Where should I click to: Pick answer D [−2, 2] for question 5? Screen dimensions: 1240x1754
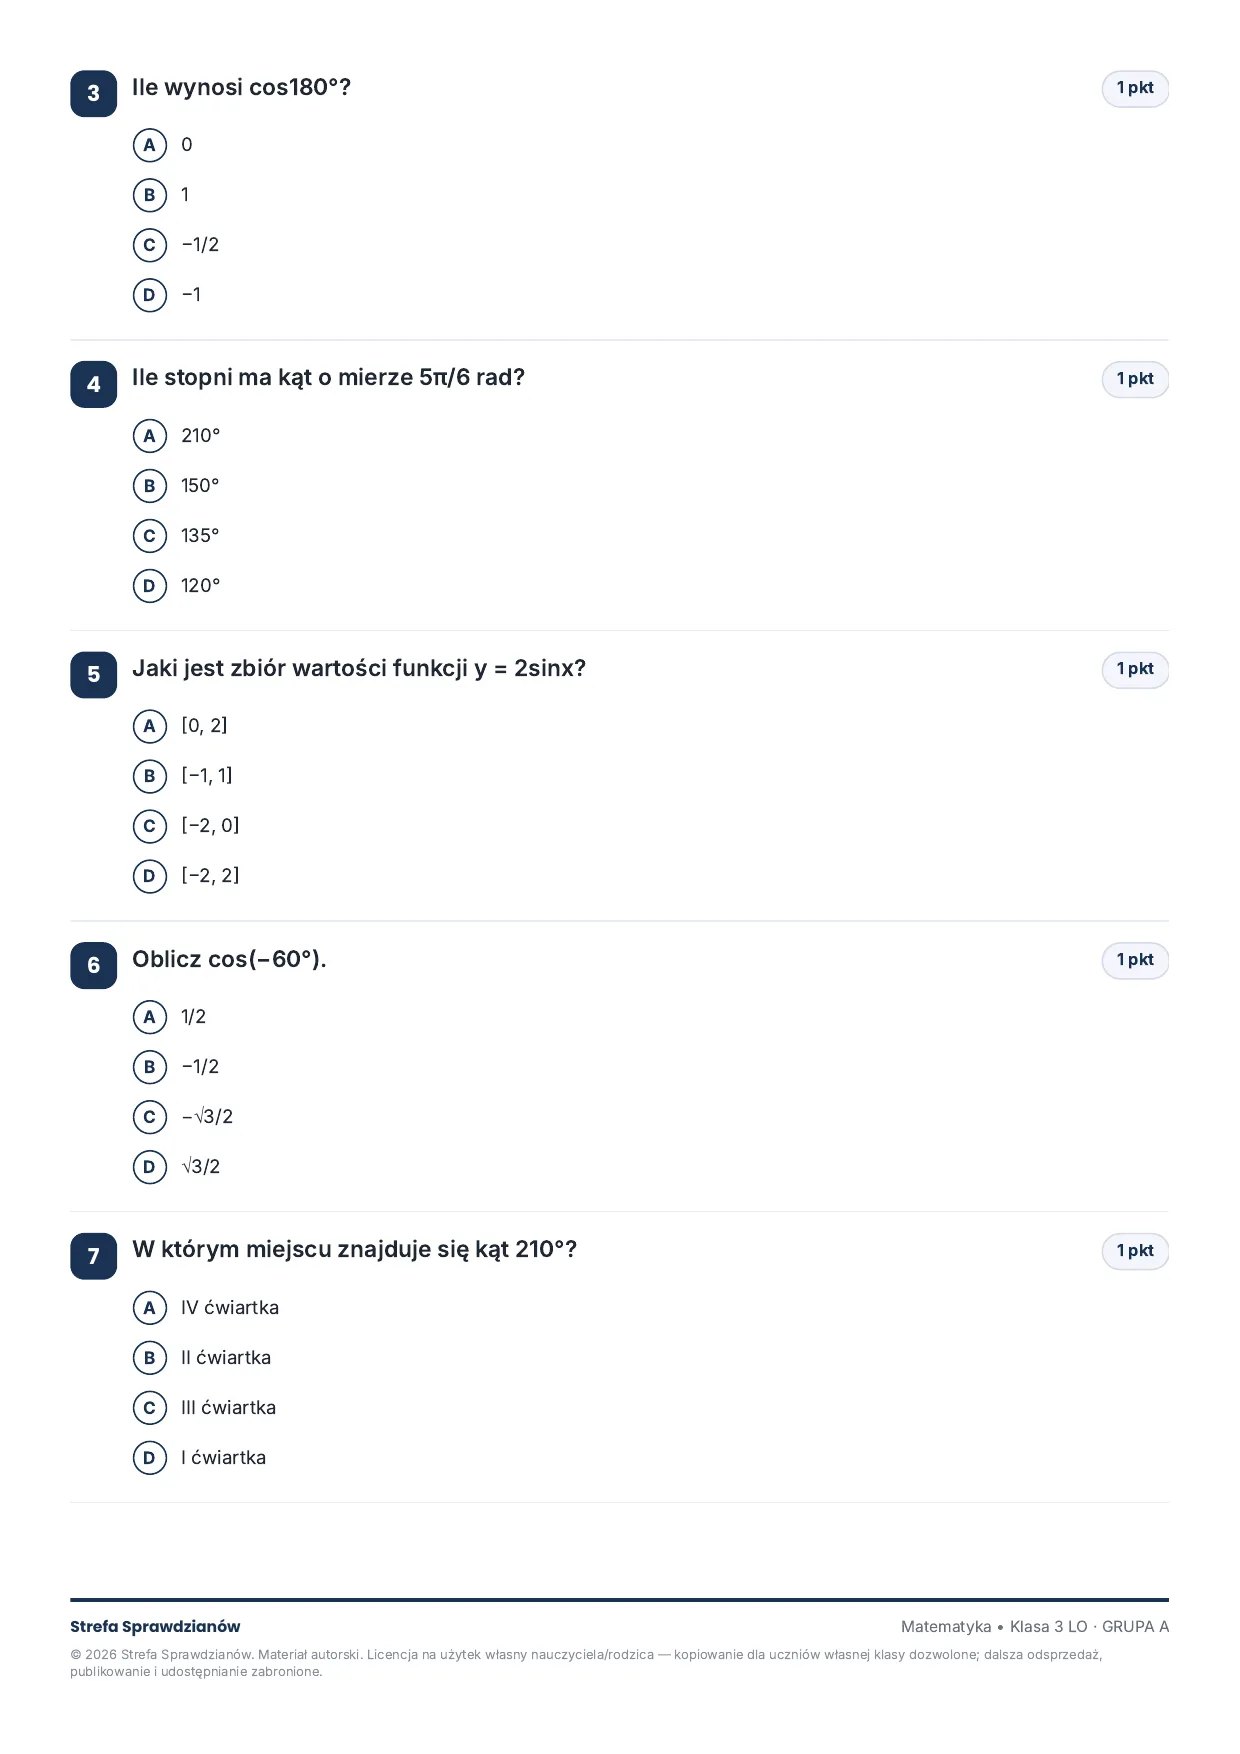click(x=150, y=876)
